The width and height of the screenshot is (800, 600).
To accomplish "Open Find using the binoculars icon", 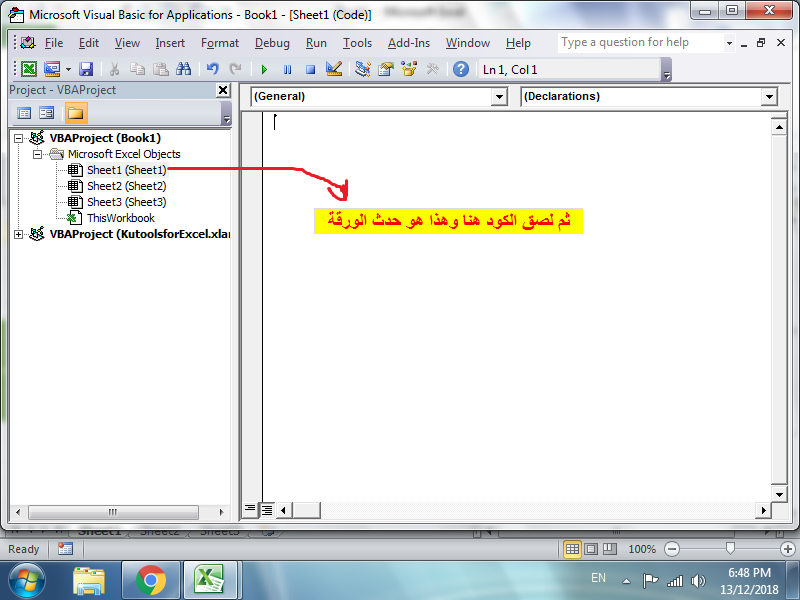I will pos(184,69).
